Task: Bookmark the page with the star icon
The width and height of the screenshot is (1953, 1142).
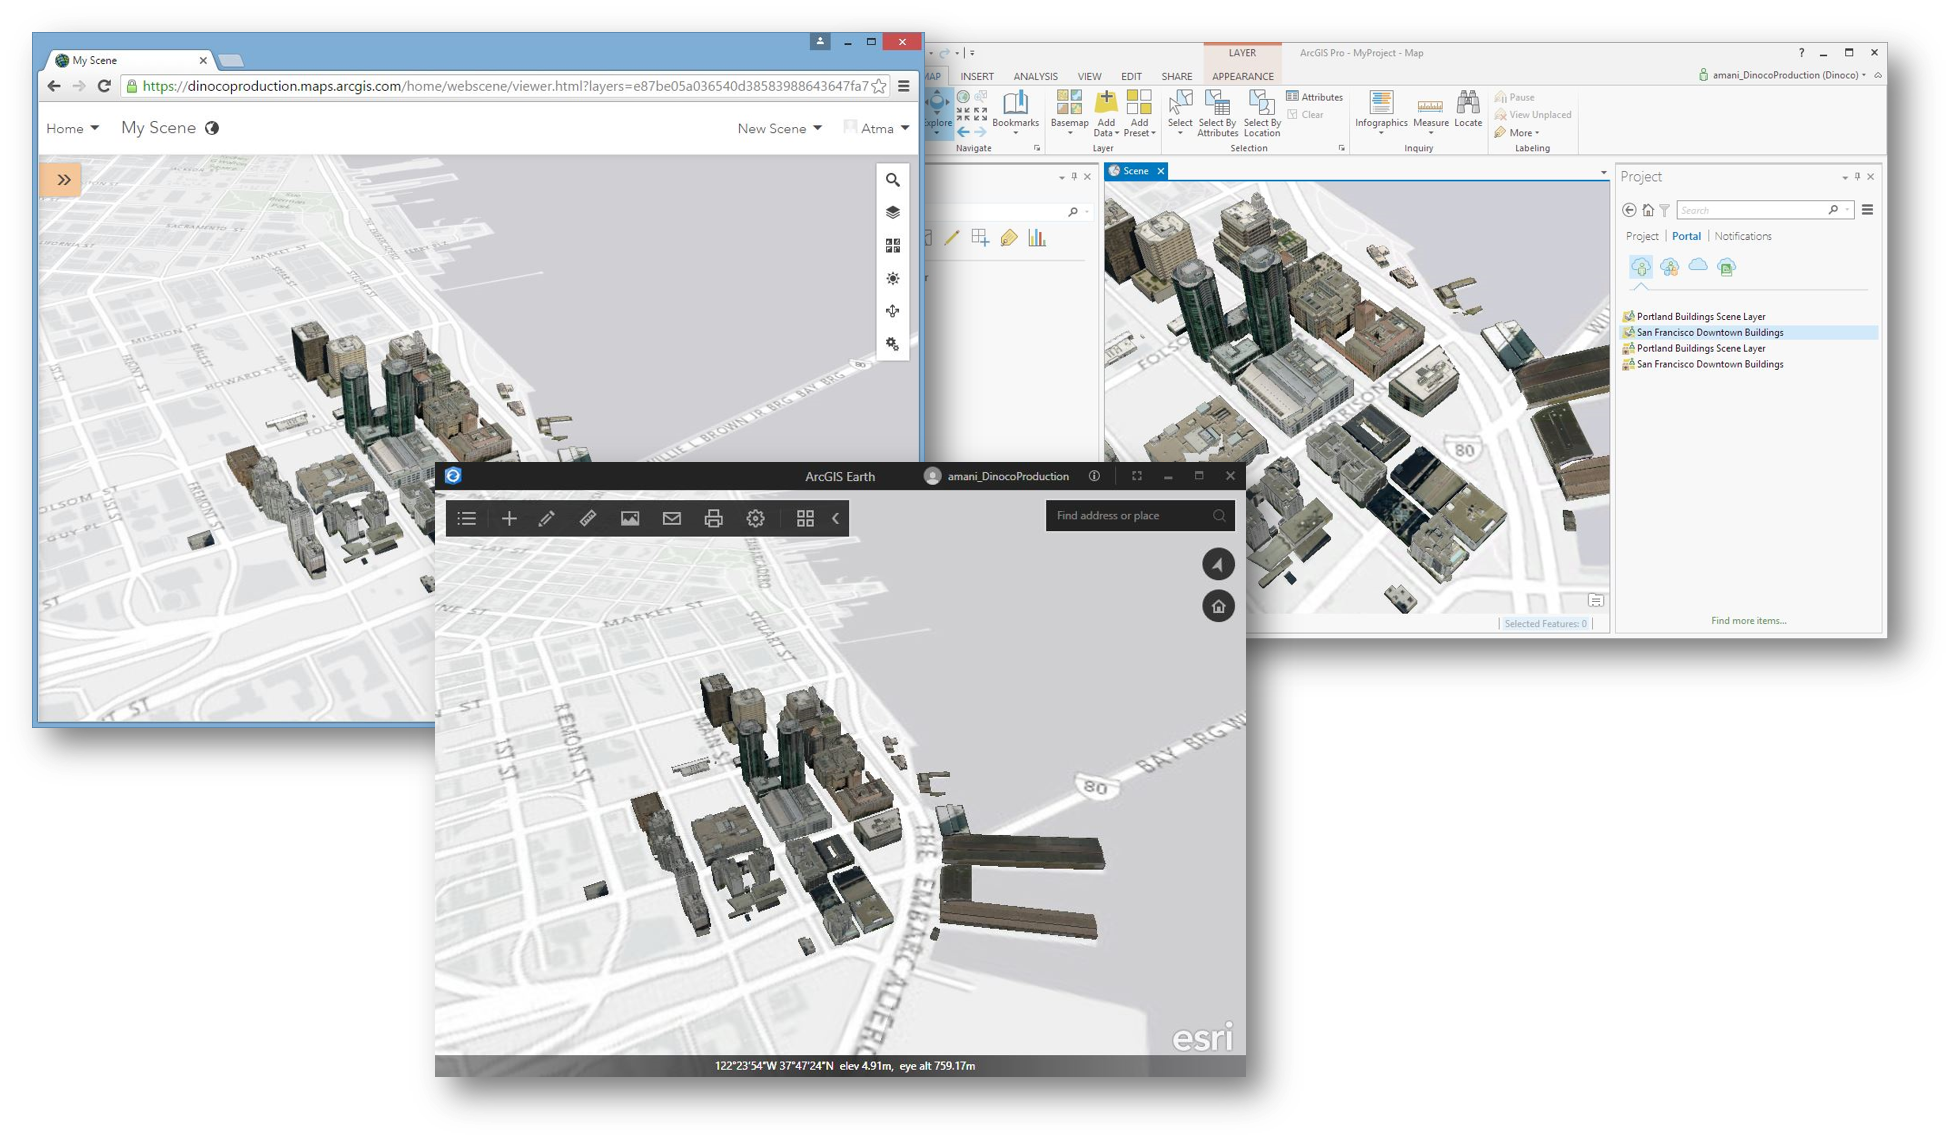Action: tap(879, 87)
